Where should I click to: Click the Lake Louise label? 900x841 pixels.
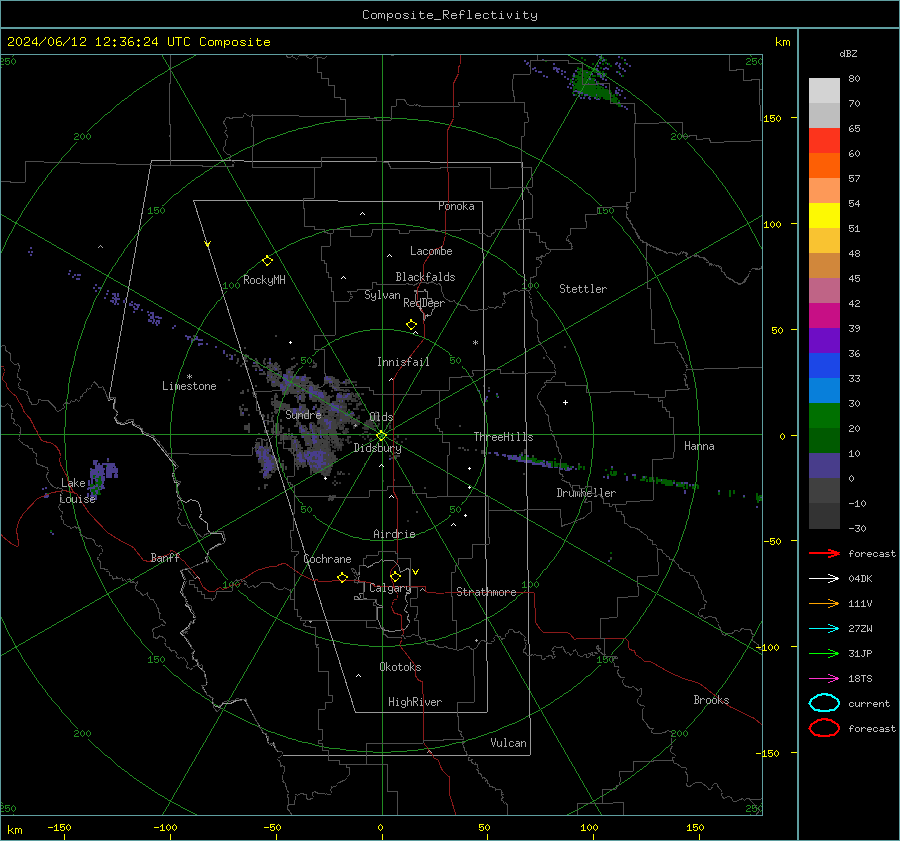tap(77, 491)
